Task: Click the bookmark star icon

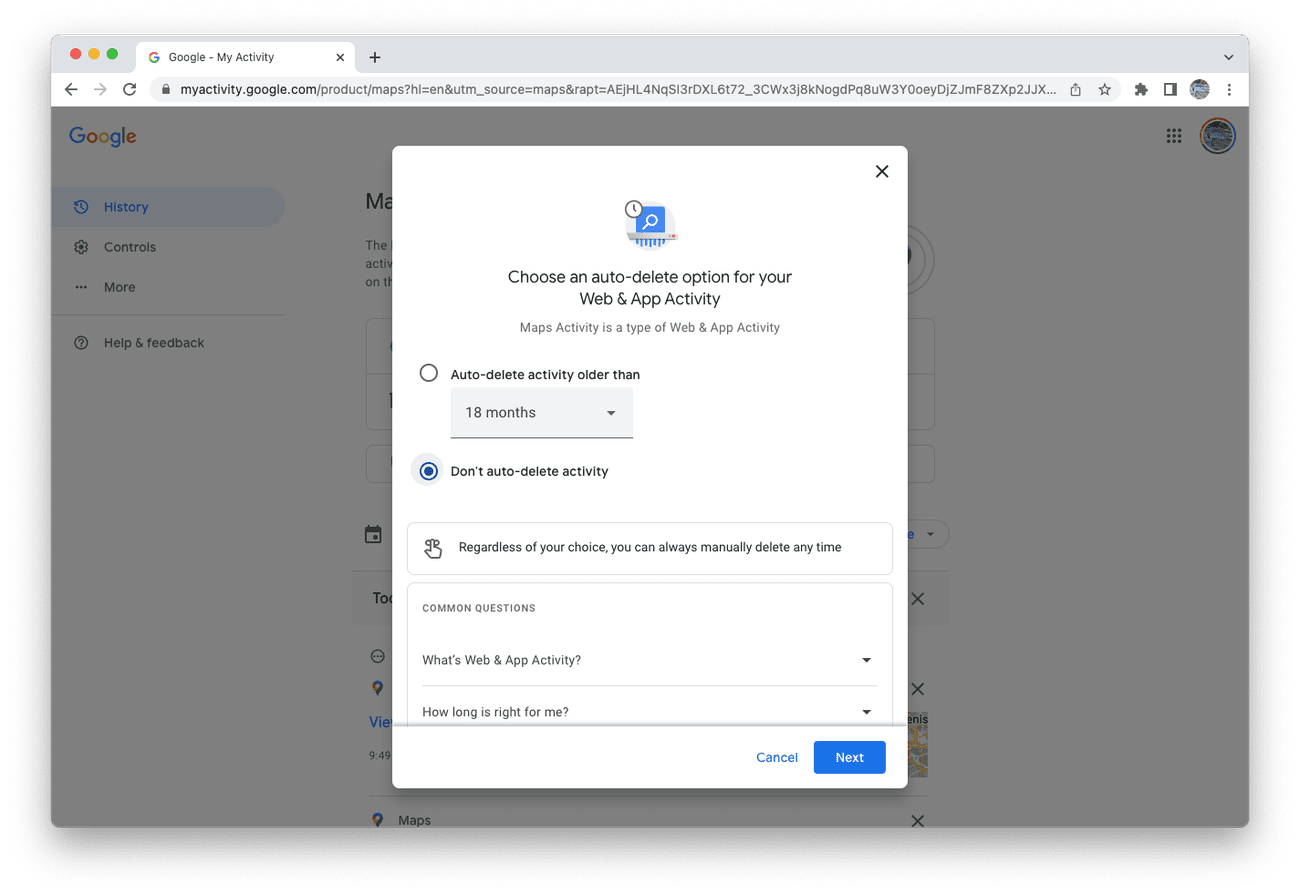Action: point(1105,90)
